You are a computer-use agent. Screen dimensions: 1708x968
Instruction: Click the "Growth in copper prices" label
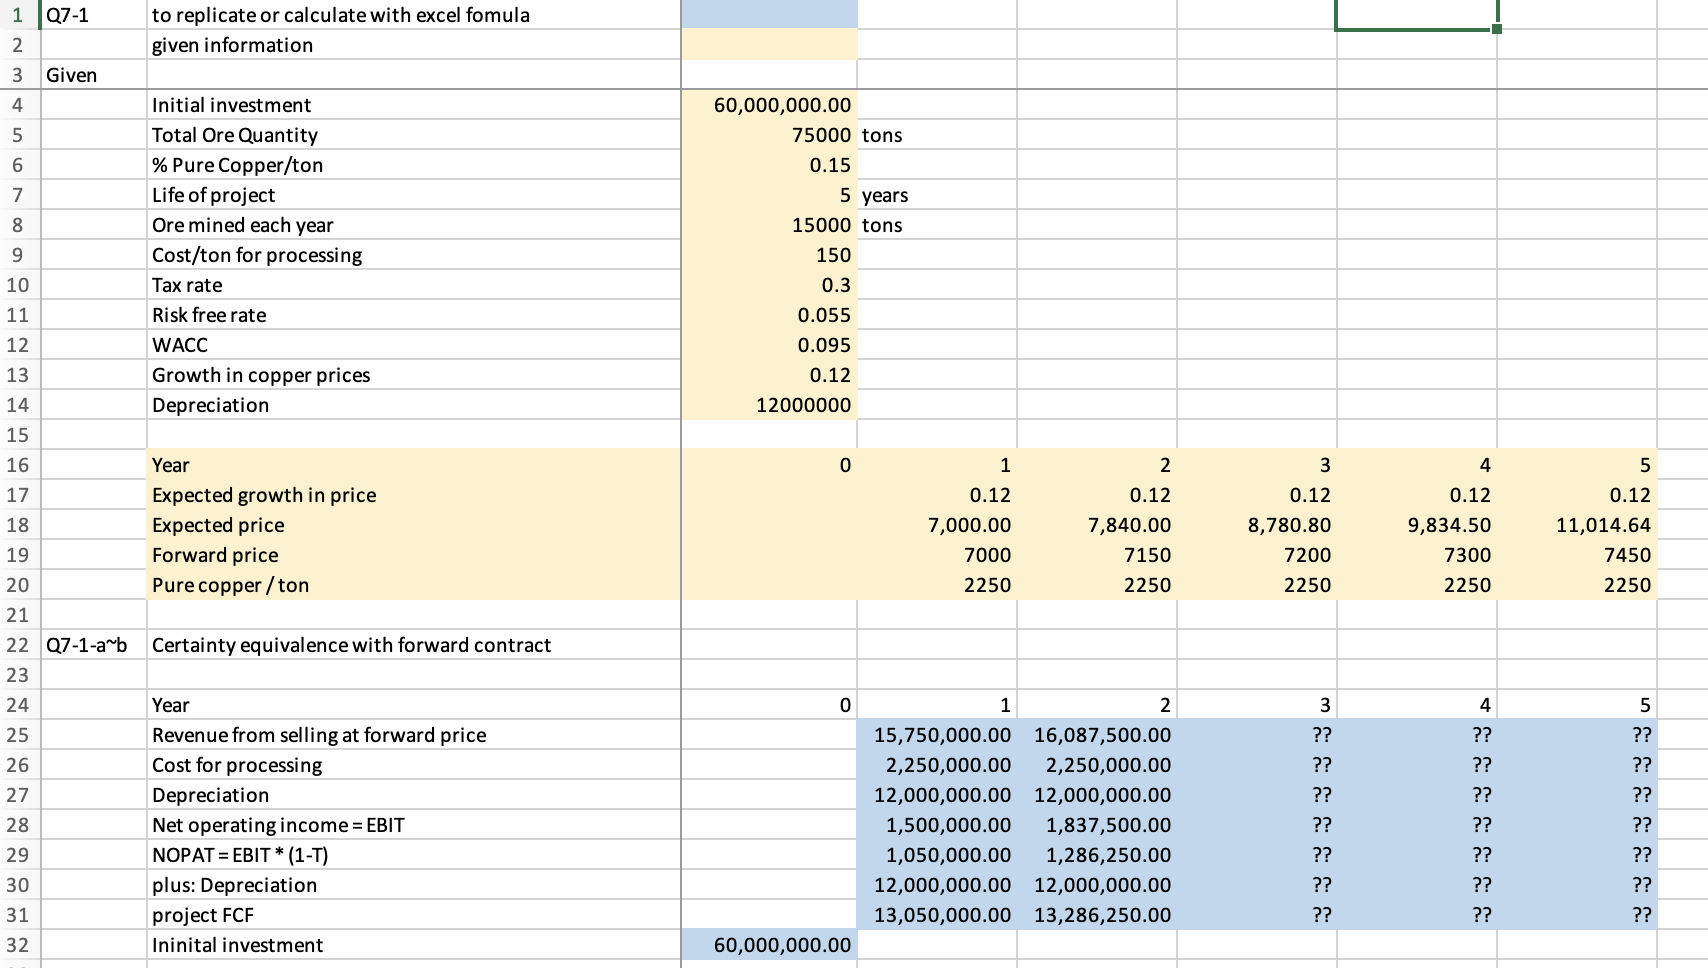tap(261, 375)
